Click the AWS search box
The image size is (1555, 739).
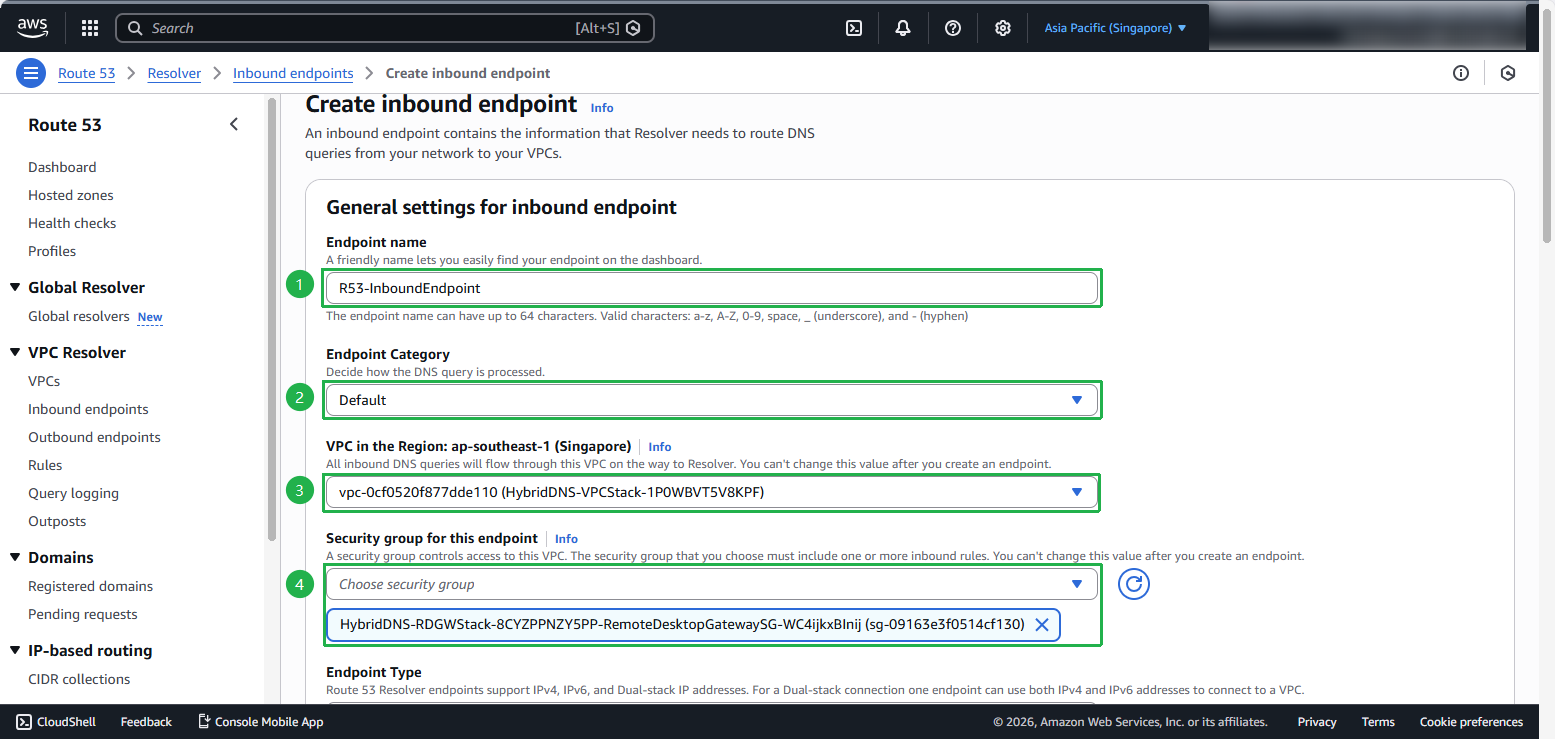coord(385,28)
